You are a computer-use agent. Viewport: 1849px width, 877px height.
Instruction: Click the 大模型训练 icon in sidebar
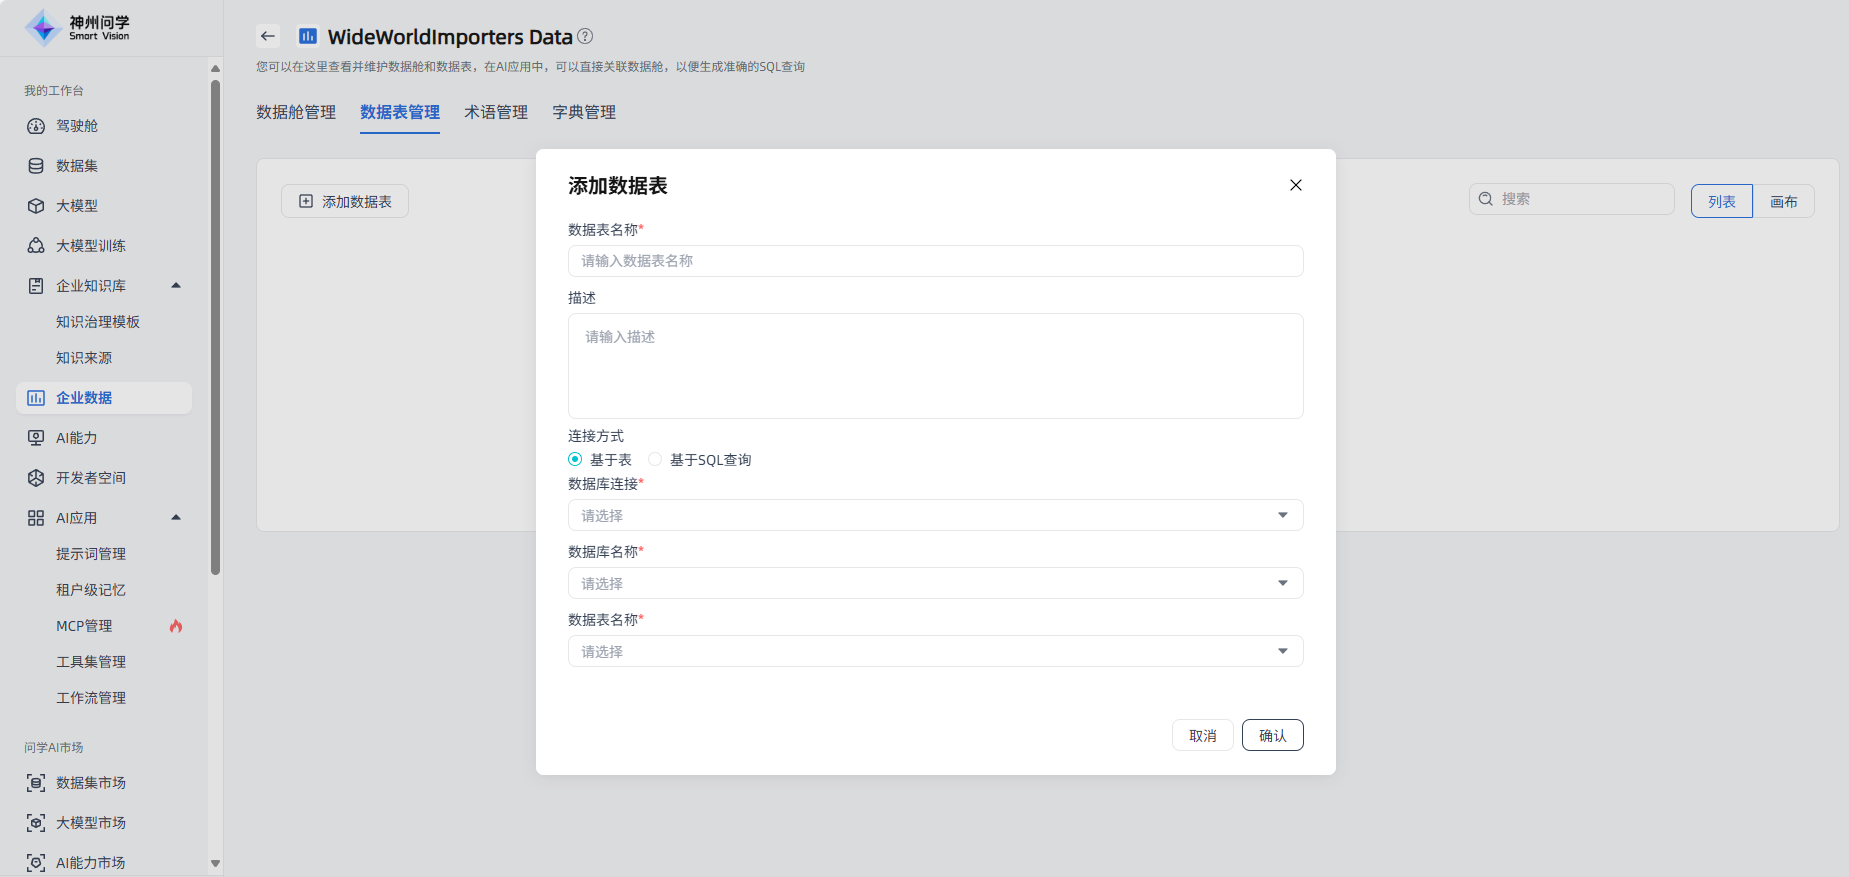pos(36,246)
